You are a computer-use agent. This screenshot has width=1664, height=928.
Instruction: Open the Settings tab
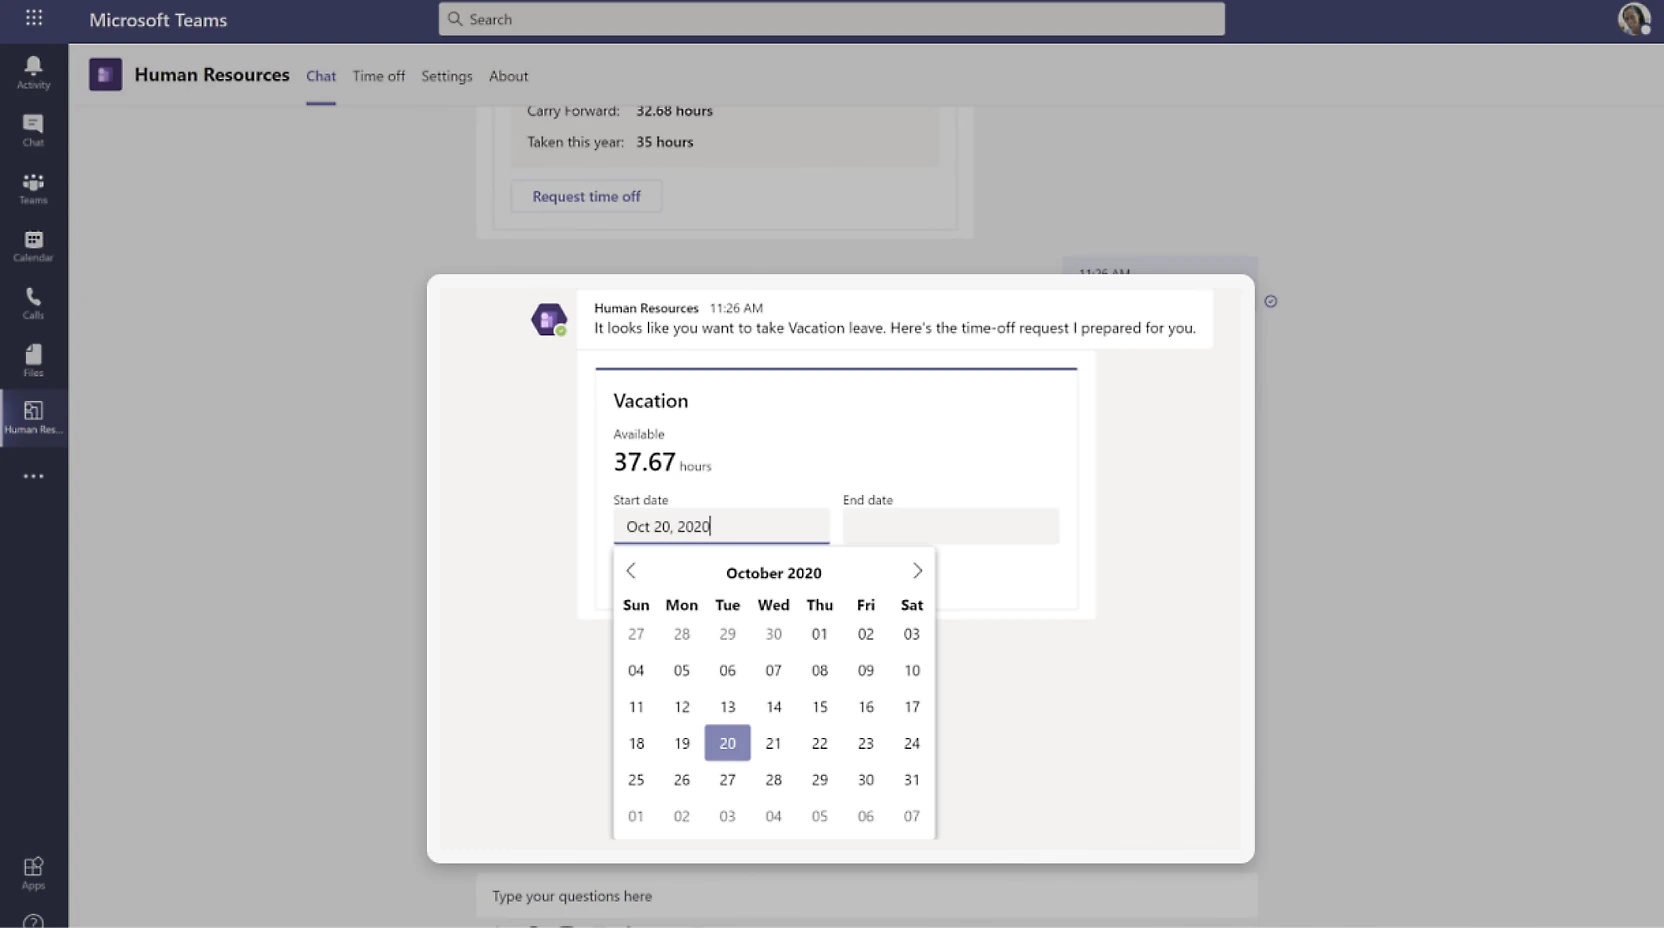click(x=446, y=76)
